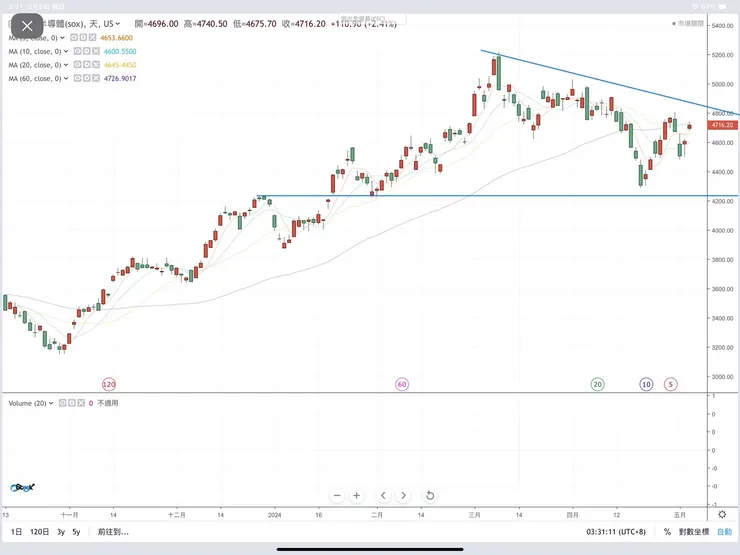The width and height of the screenshot is (740, 555).
Task: Expand the MA (5, close, 0) indicator chevron
Action: 62,37
